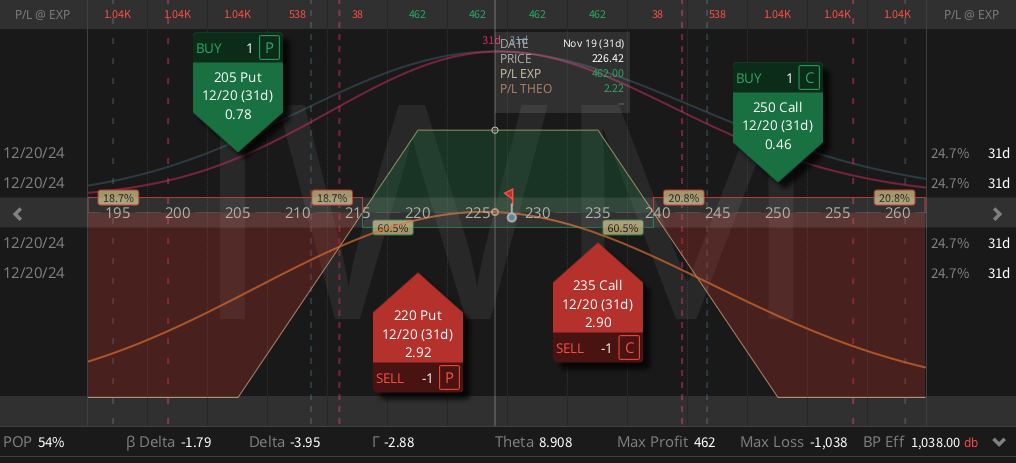
Task: Click the POP 54% metric
Action: pyautogui.click(x=34, y=443)
